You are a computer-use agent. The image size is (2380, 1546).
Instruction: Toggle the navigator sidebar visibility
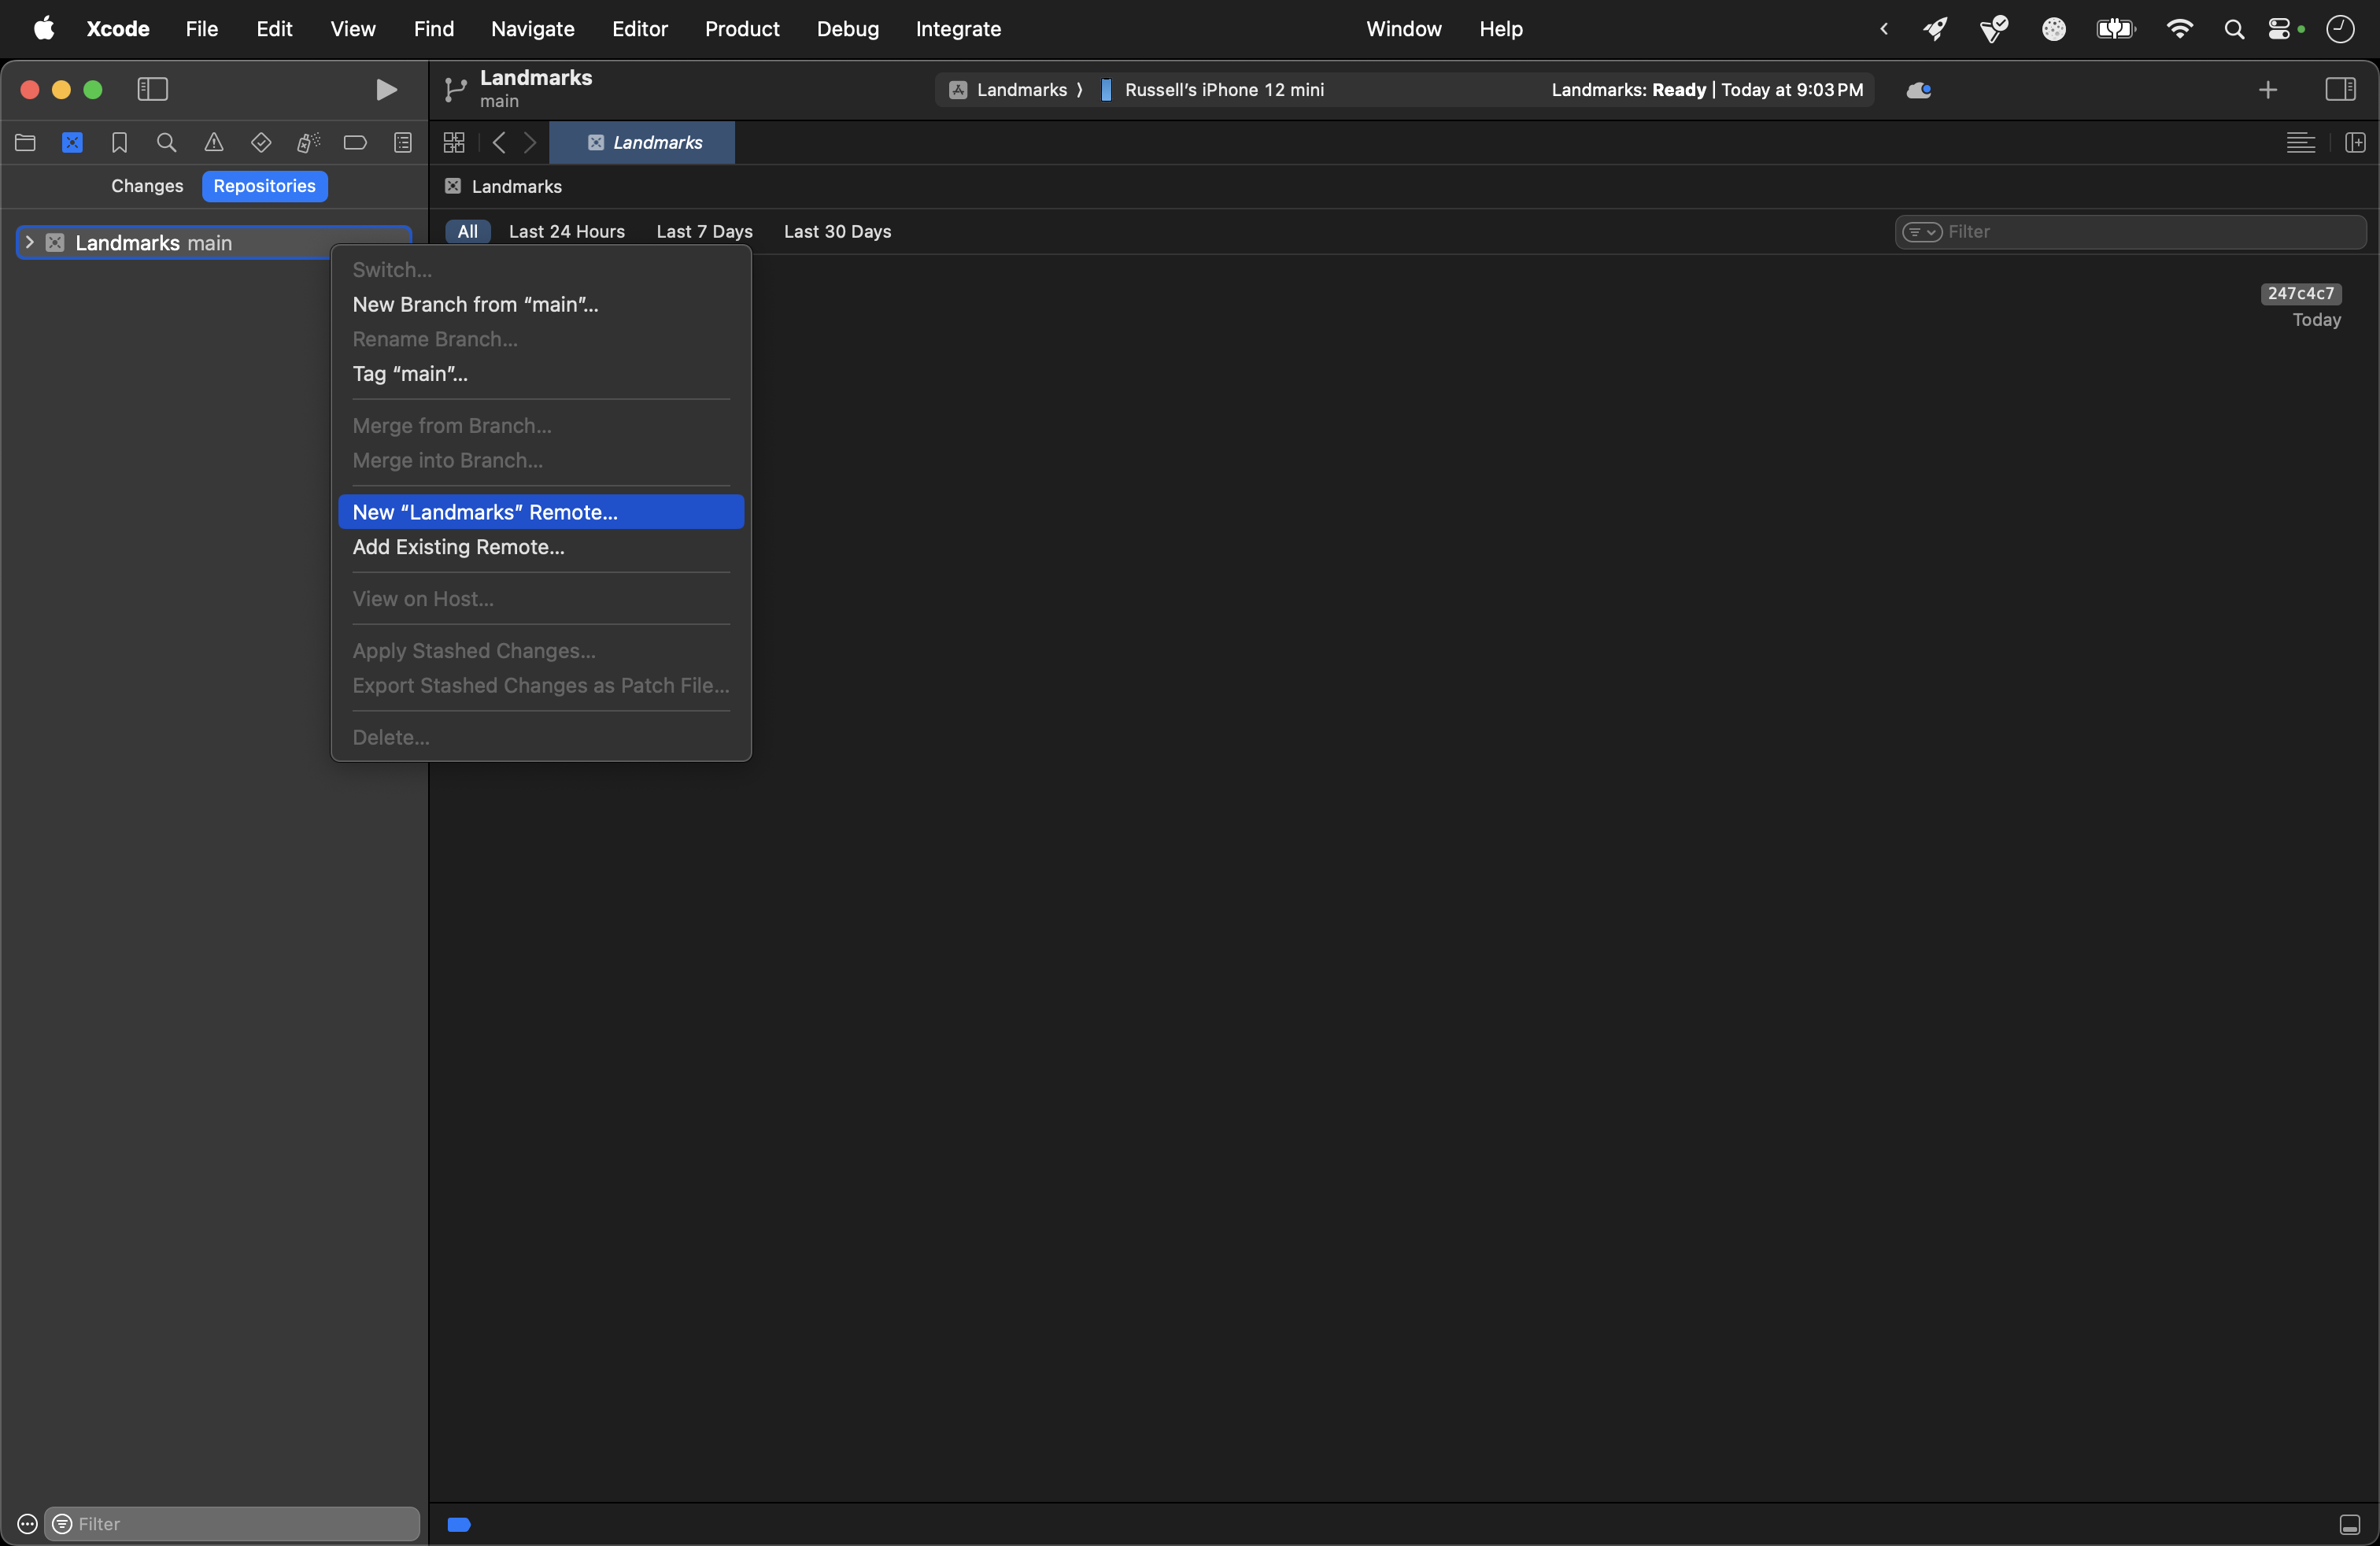151,89
